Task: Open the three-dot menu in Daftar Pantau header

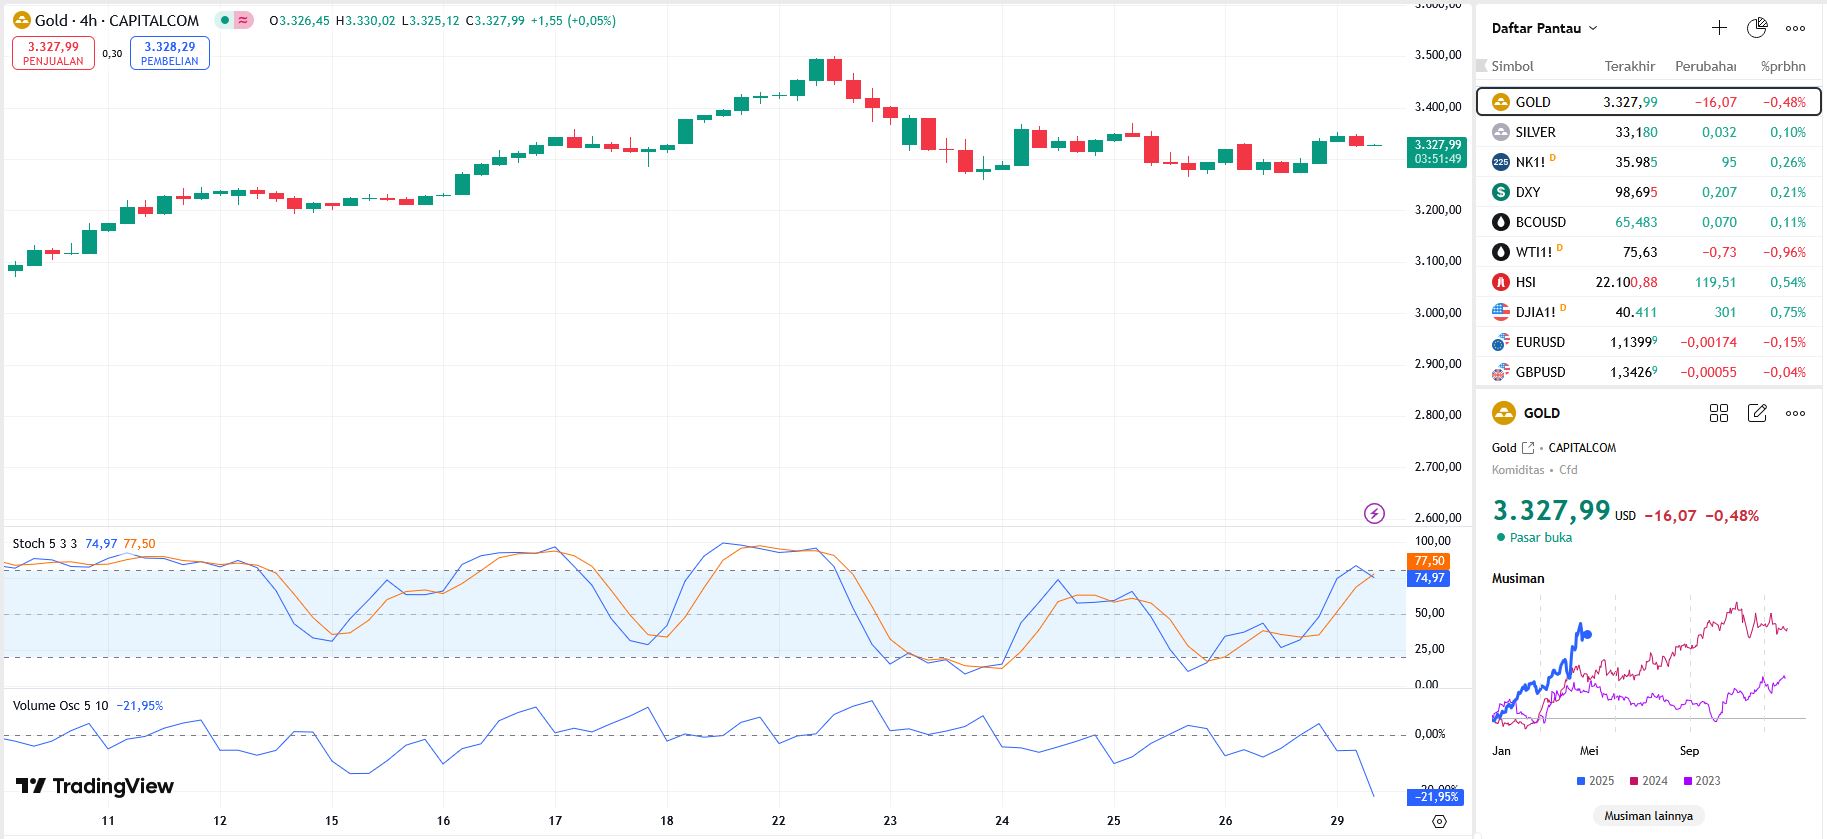Action: 1795,28
